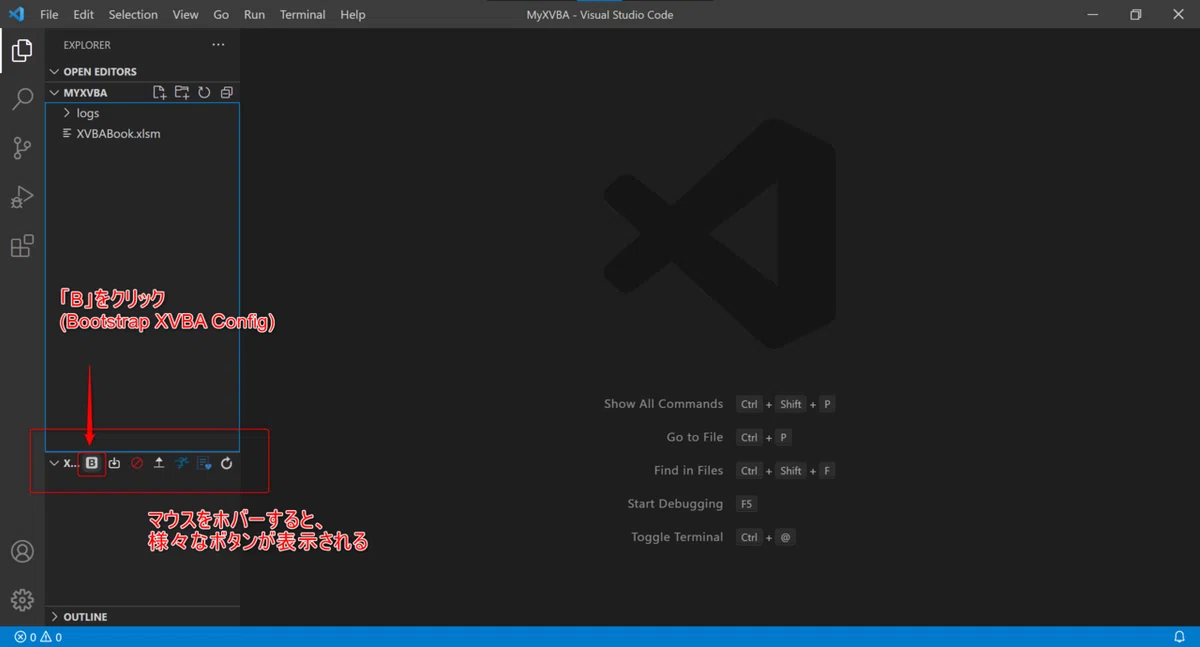Image resolution: width=1200 pixels, height=647 pixels.
Task: Open the Run and Debug view
Action: (x=22, y=197)
